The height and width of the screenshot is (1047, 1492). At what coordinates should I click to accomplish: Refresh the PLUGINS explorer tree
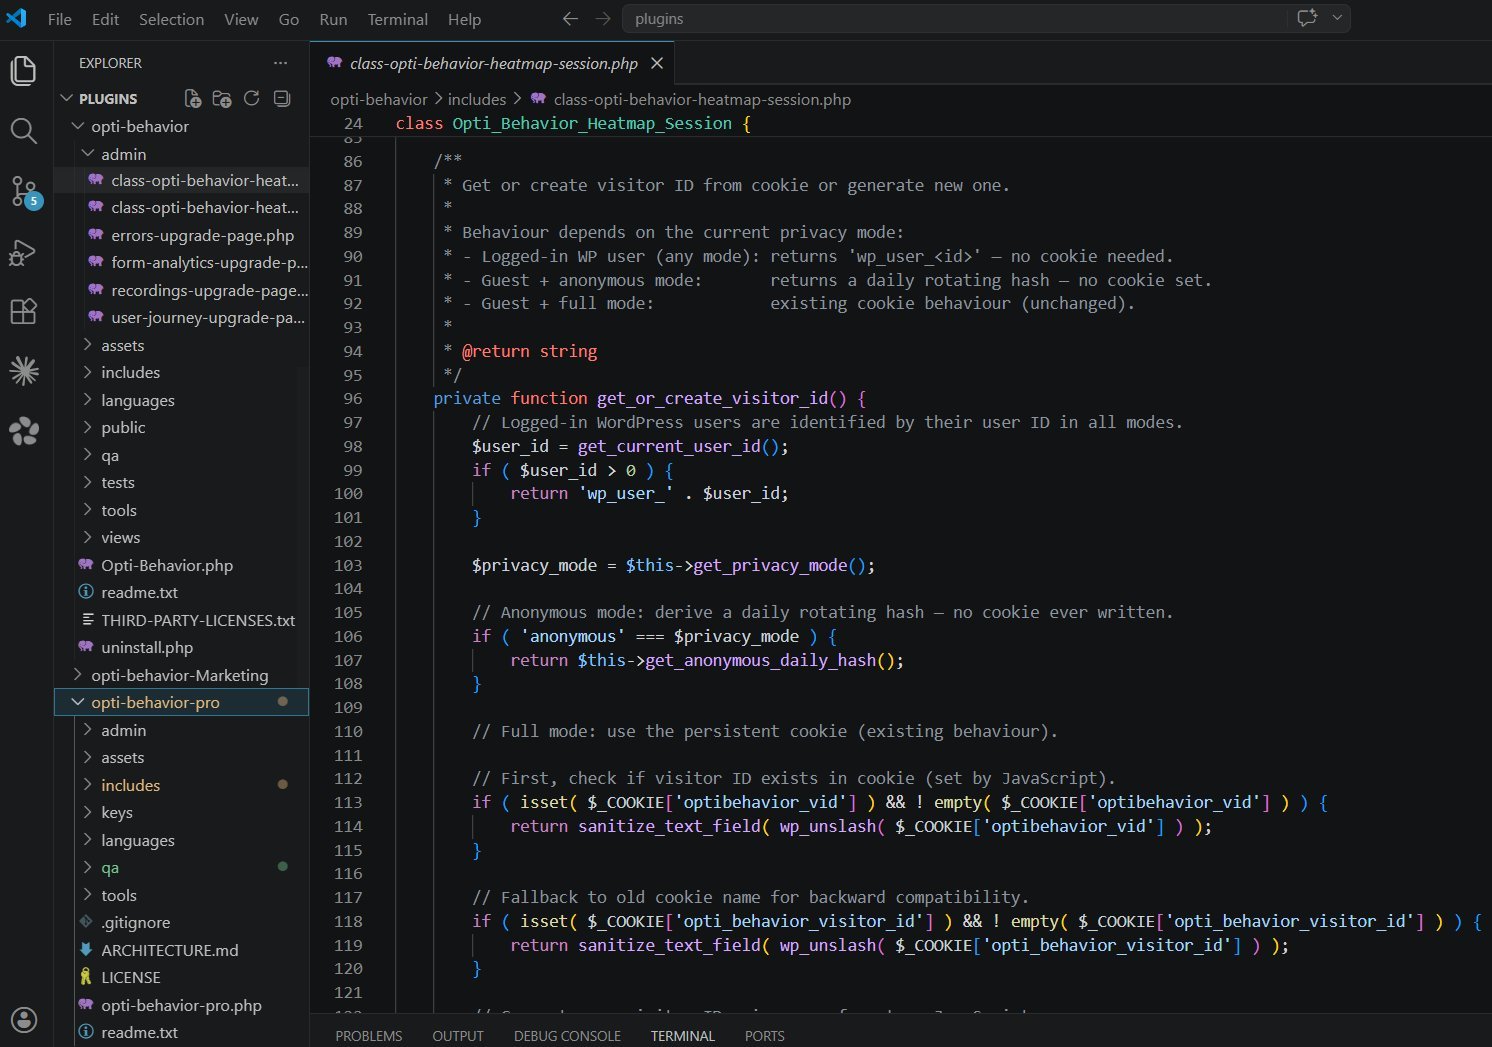[x=252, y=98]
